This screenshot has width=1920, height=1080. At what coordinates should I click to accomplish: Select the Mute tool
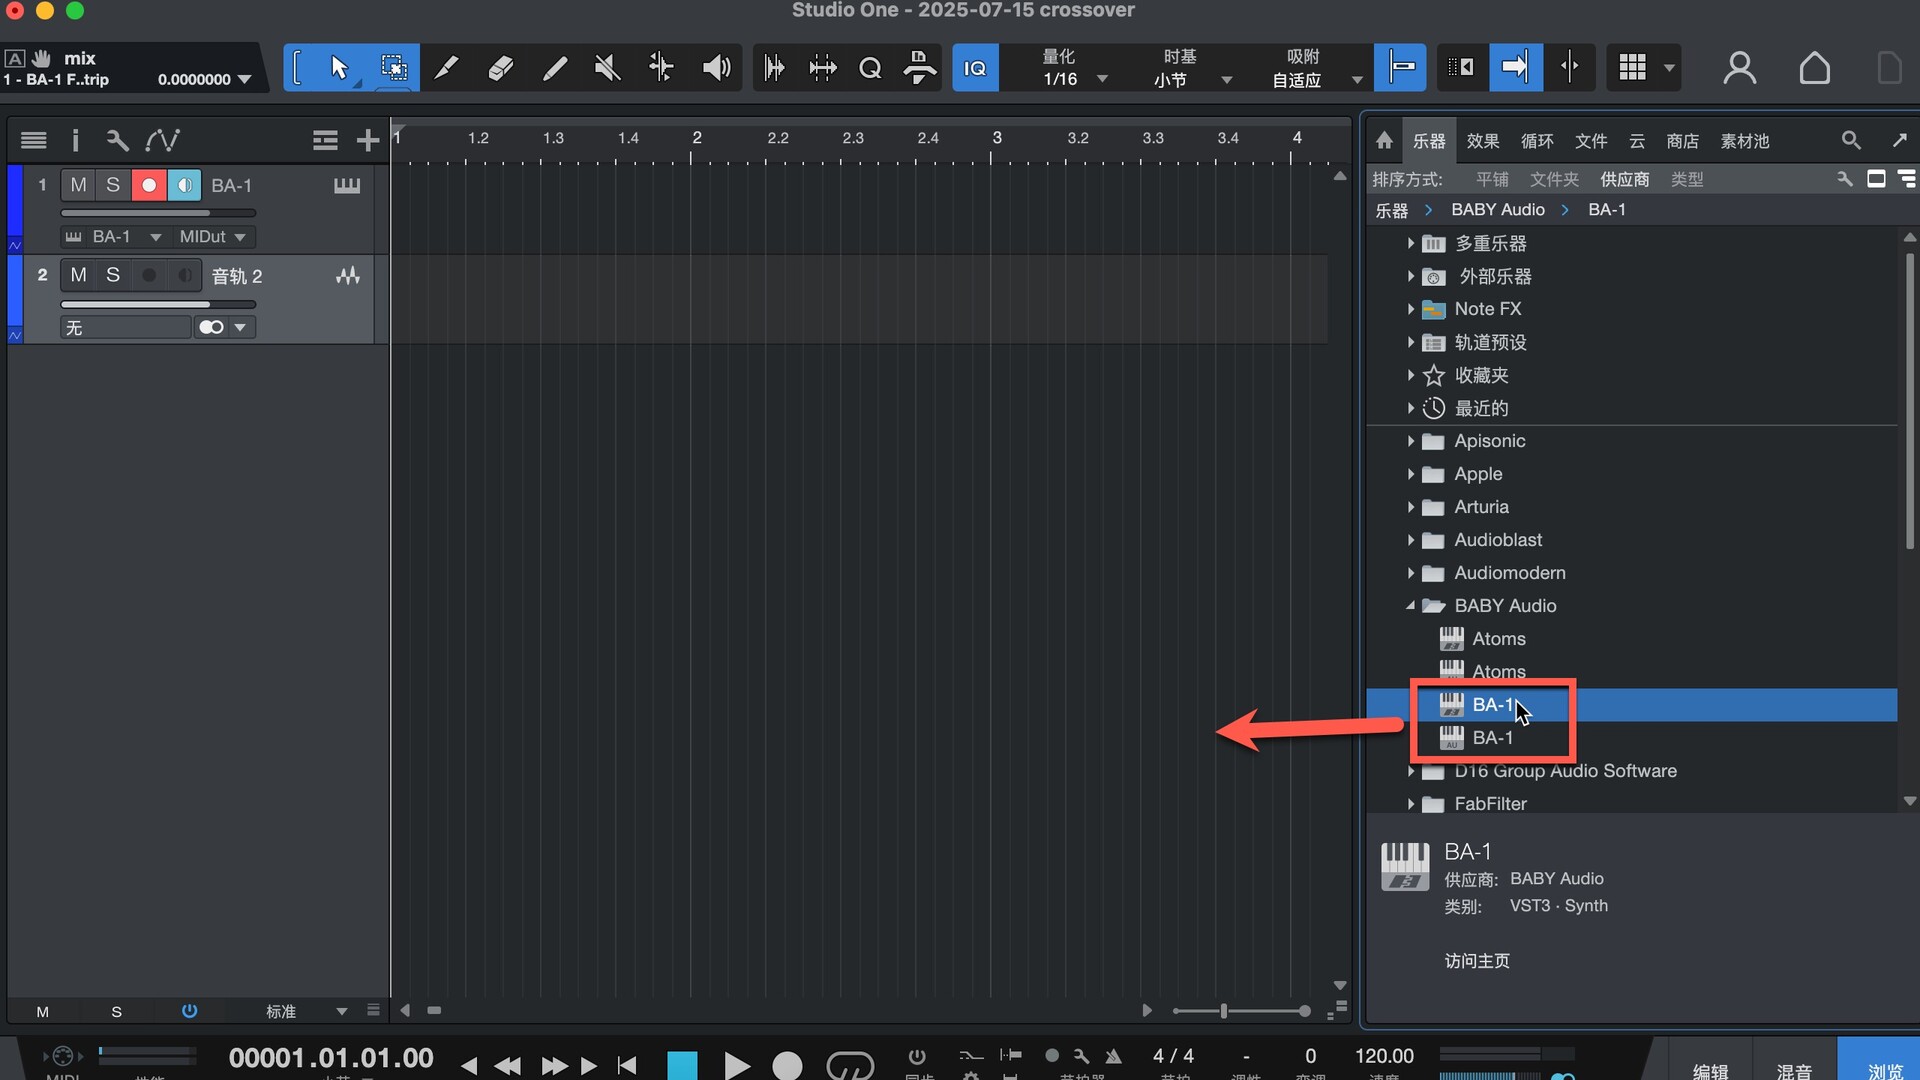(x=608, y=68)
